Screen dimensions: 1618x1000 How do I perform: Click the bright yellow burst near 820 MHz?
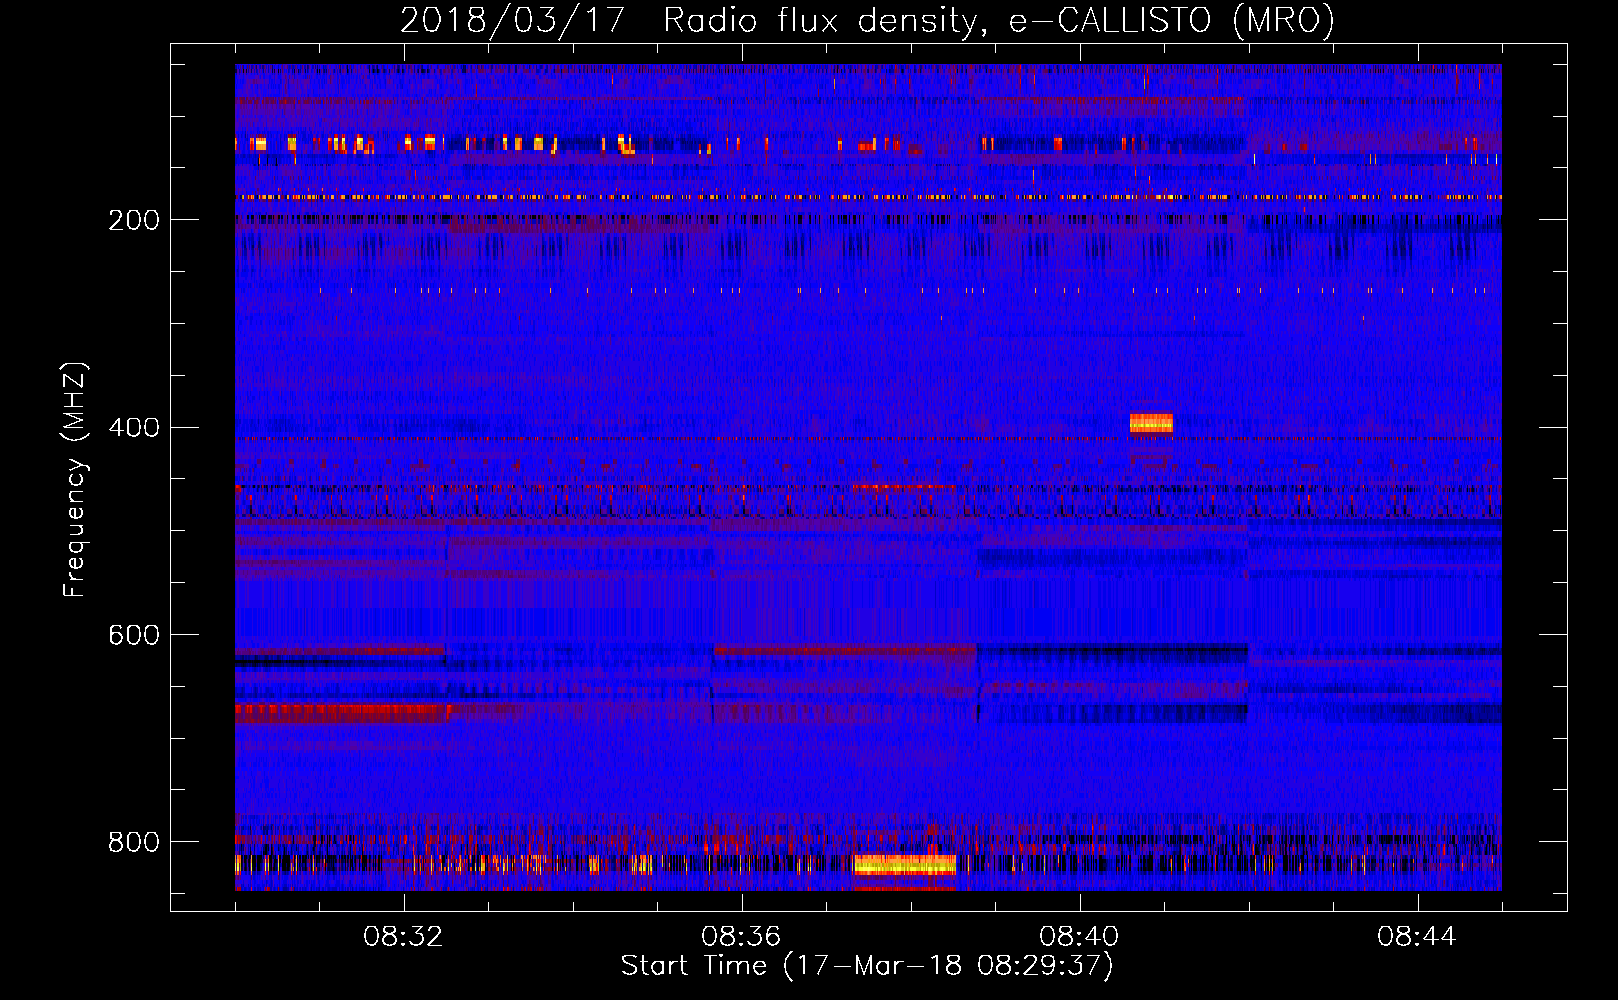tap(905, 865)
